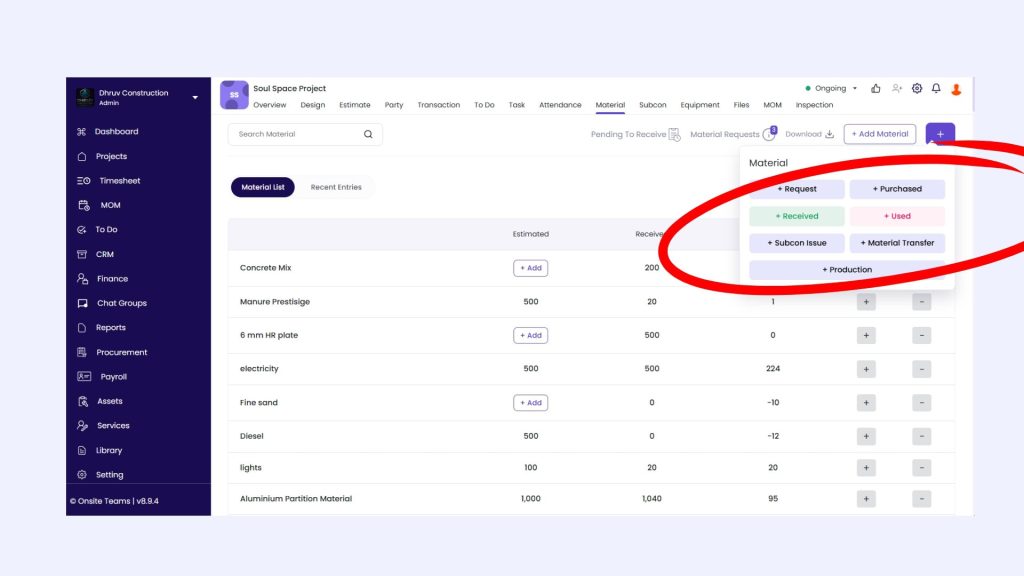Screen dimensions: 1024x576
Task: Click the search magnifier icon
Action: coord(368,134)
